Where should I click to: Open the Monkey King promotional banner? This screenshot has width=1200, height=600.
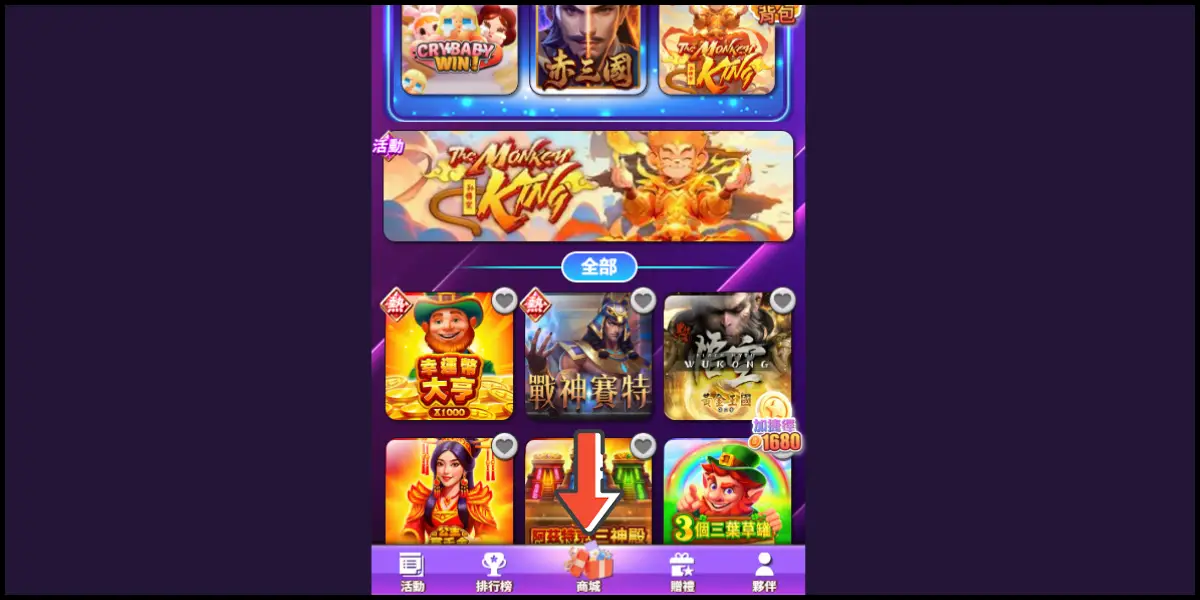(x=588, y=186)
